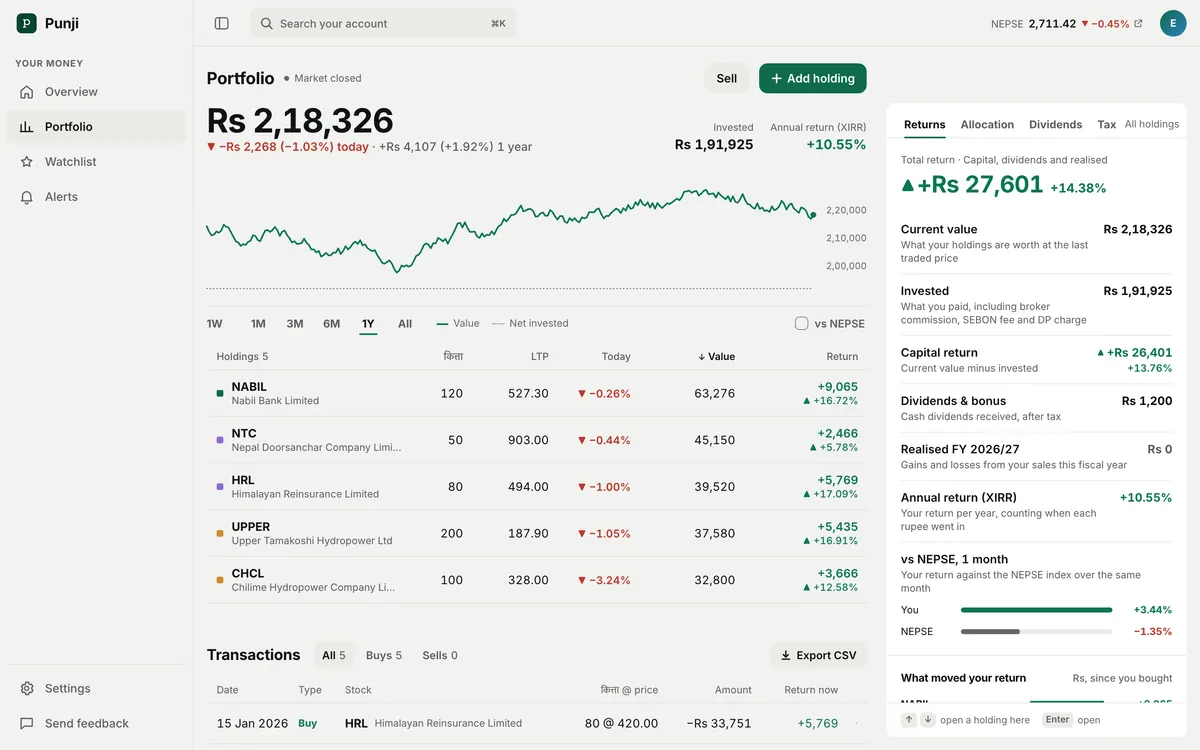
Task: Open the NABIL holding row
Action: [537, 394]
